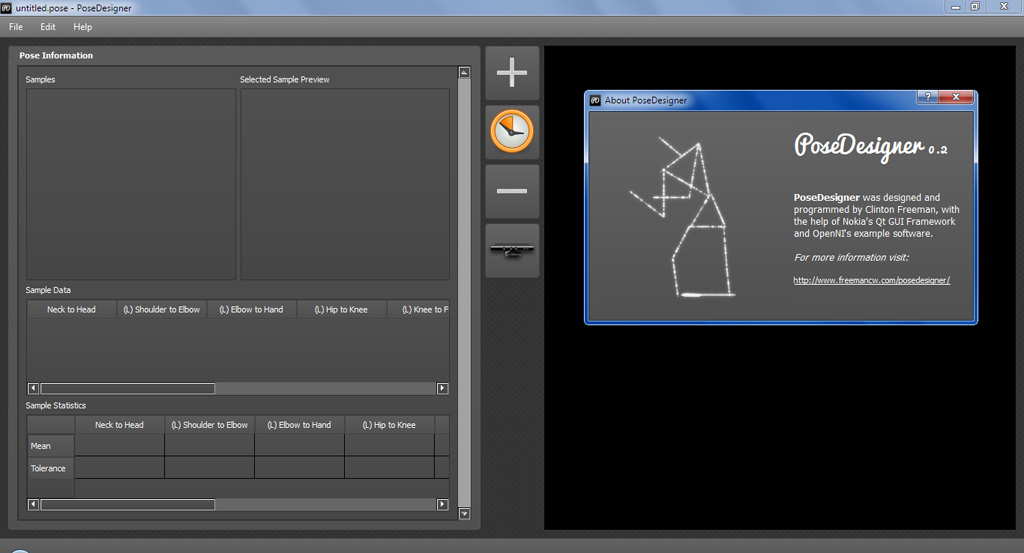Open the Help menu
This screenshot has width=1024, height=553.
tap(82, 27)
